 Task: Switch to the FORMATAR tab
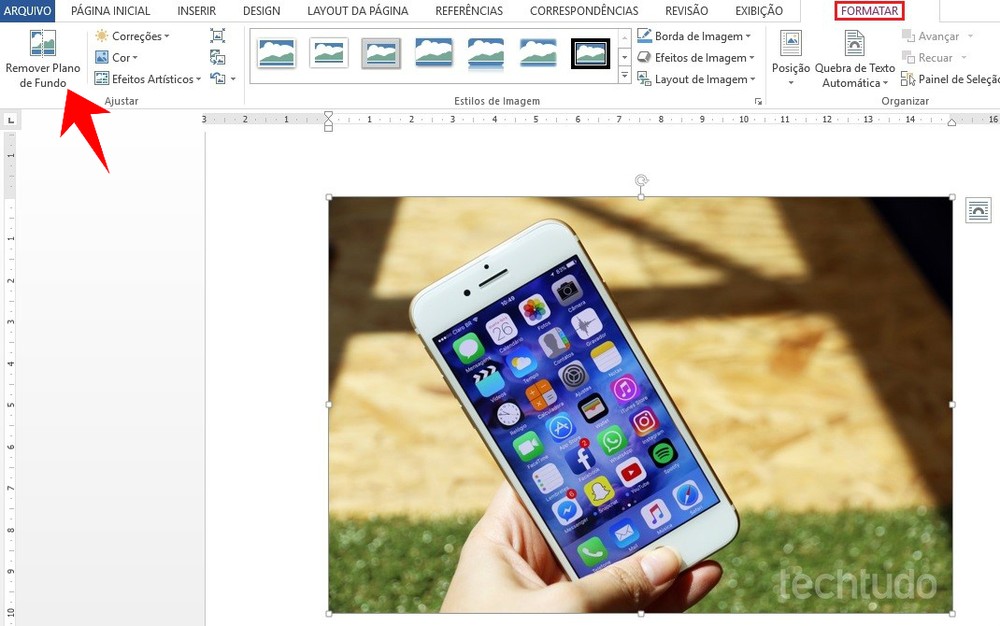[868, 11]
